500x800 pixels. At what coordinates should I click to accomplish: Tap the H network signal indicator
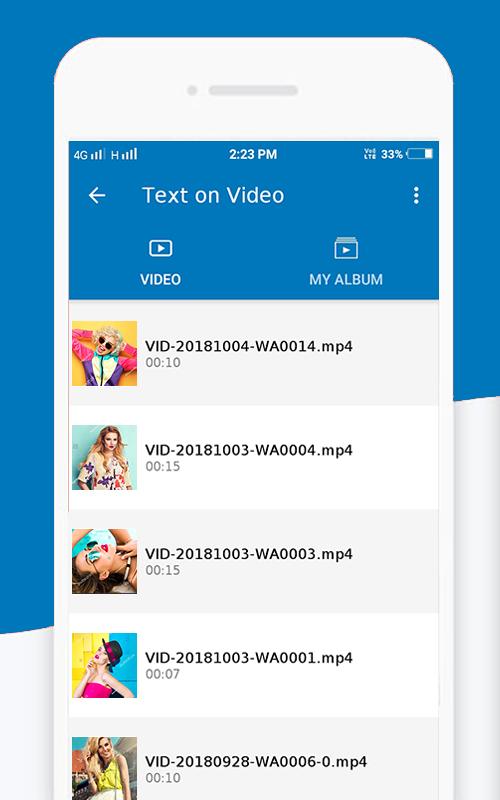tap(124, 154)
